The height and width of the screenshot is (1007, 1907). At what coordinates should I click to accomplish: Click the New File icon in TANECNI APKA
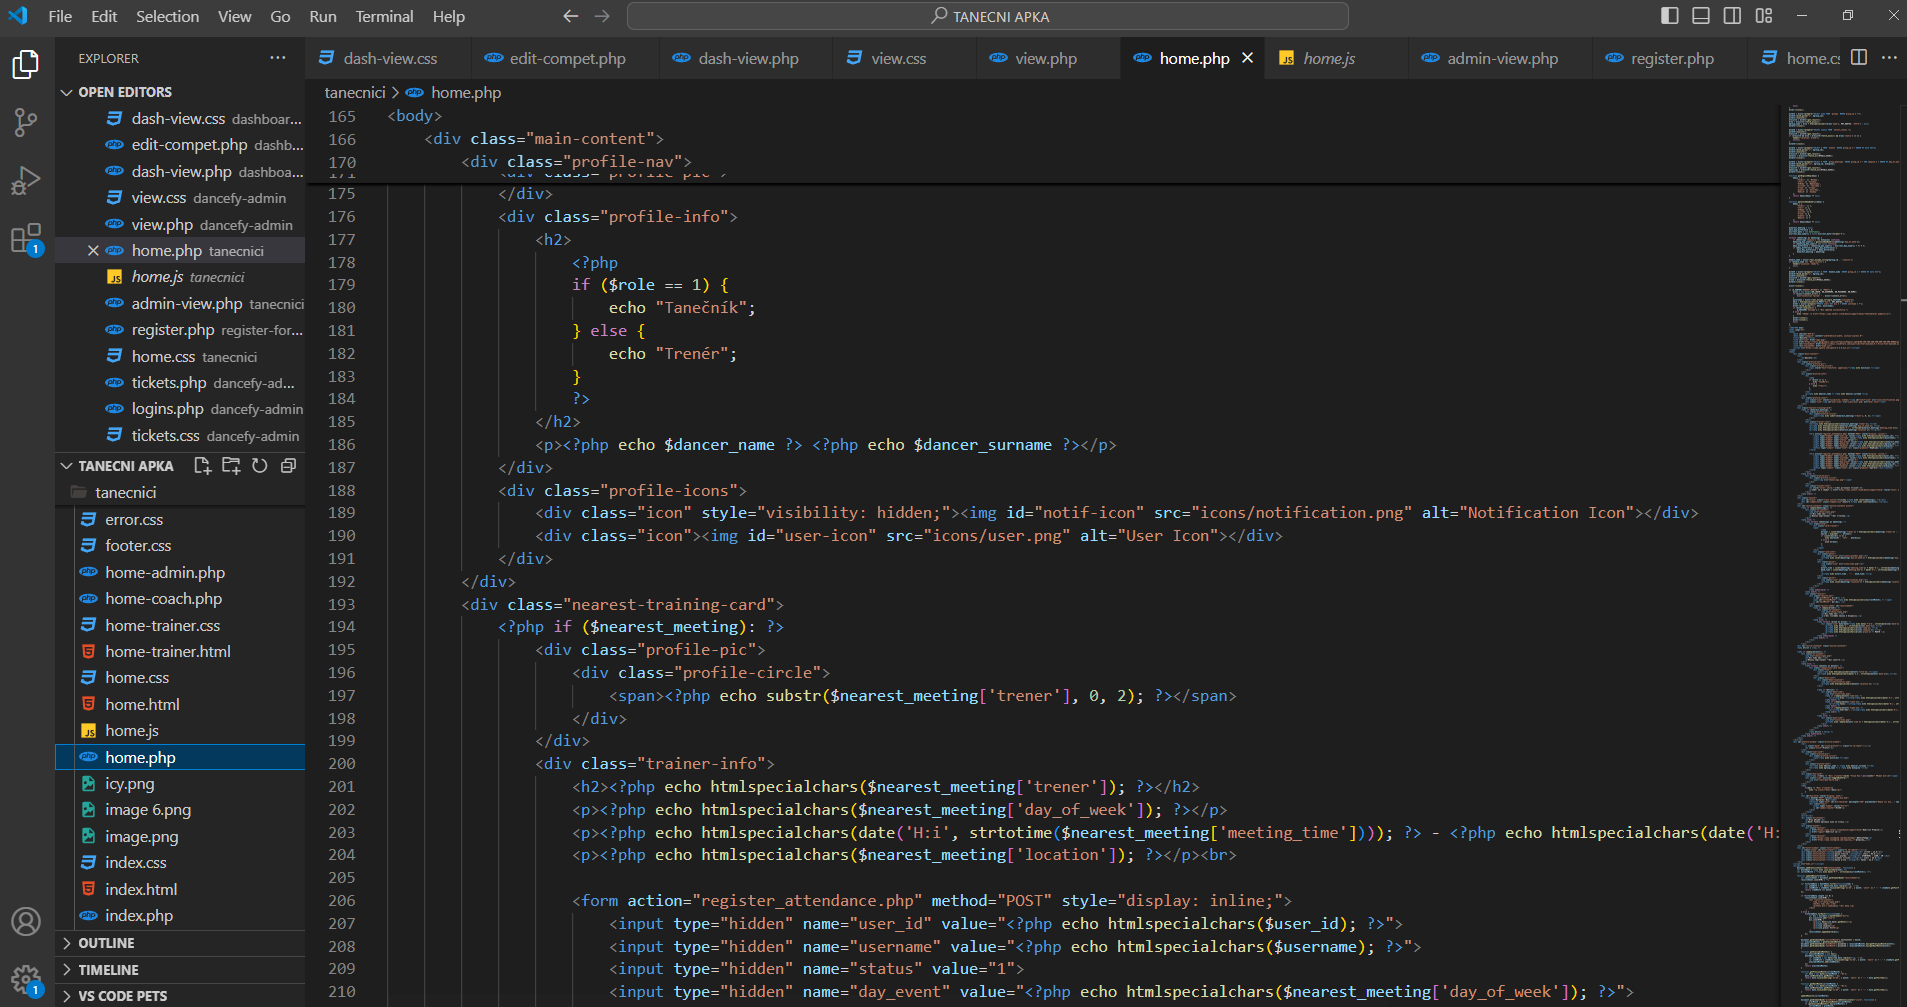pyautogui.click(x=202, y=466)
